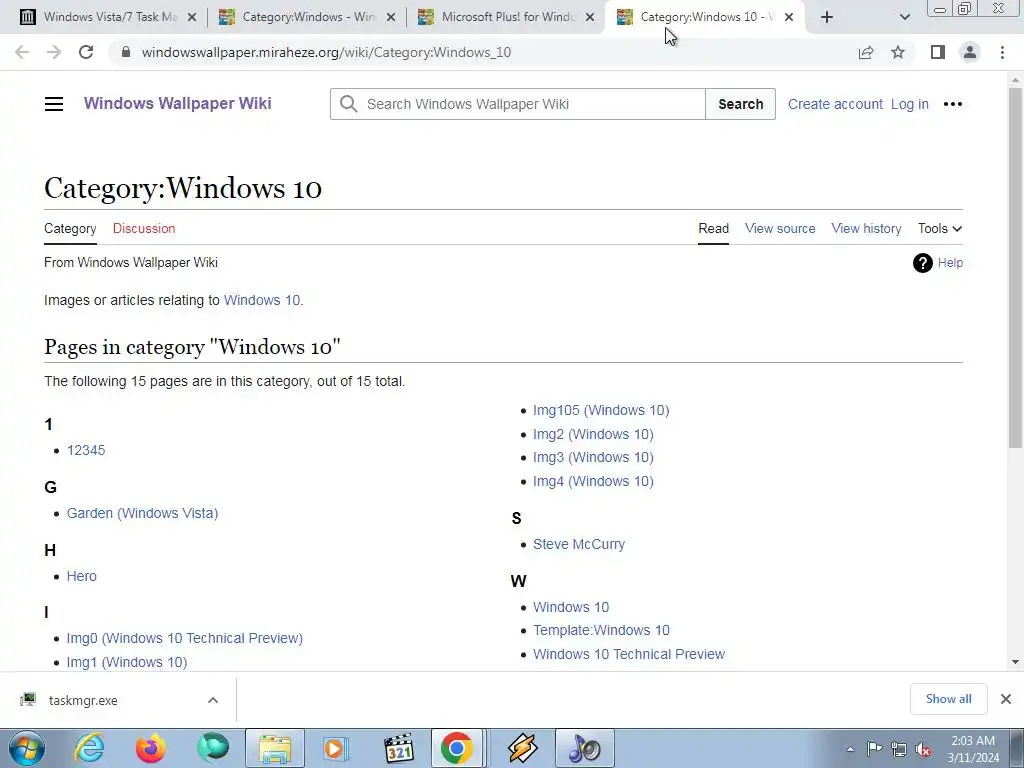Click the search magnifier icon in wiki search box
Screen dimensions: 1024x768
tap(349, 104)
